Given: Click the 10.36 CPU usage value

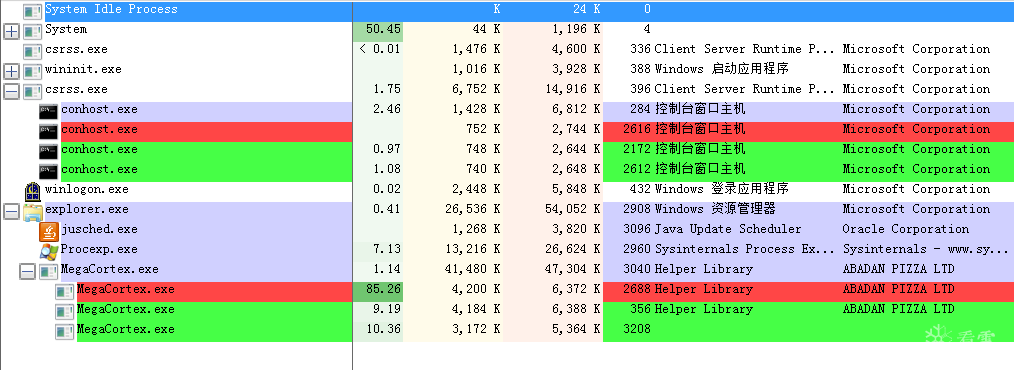Looking at the screenshot, I should tap(383, 329).
